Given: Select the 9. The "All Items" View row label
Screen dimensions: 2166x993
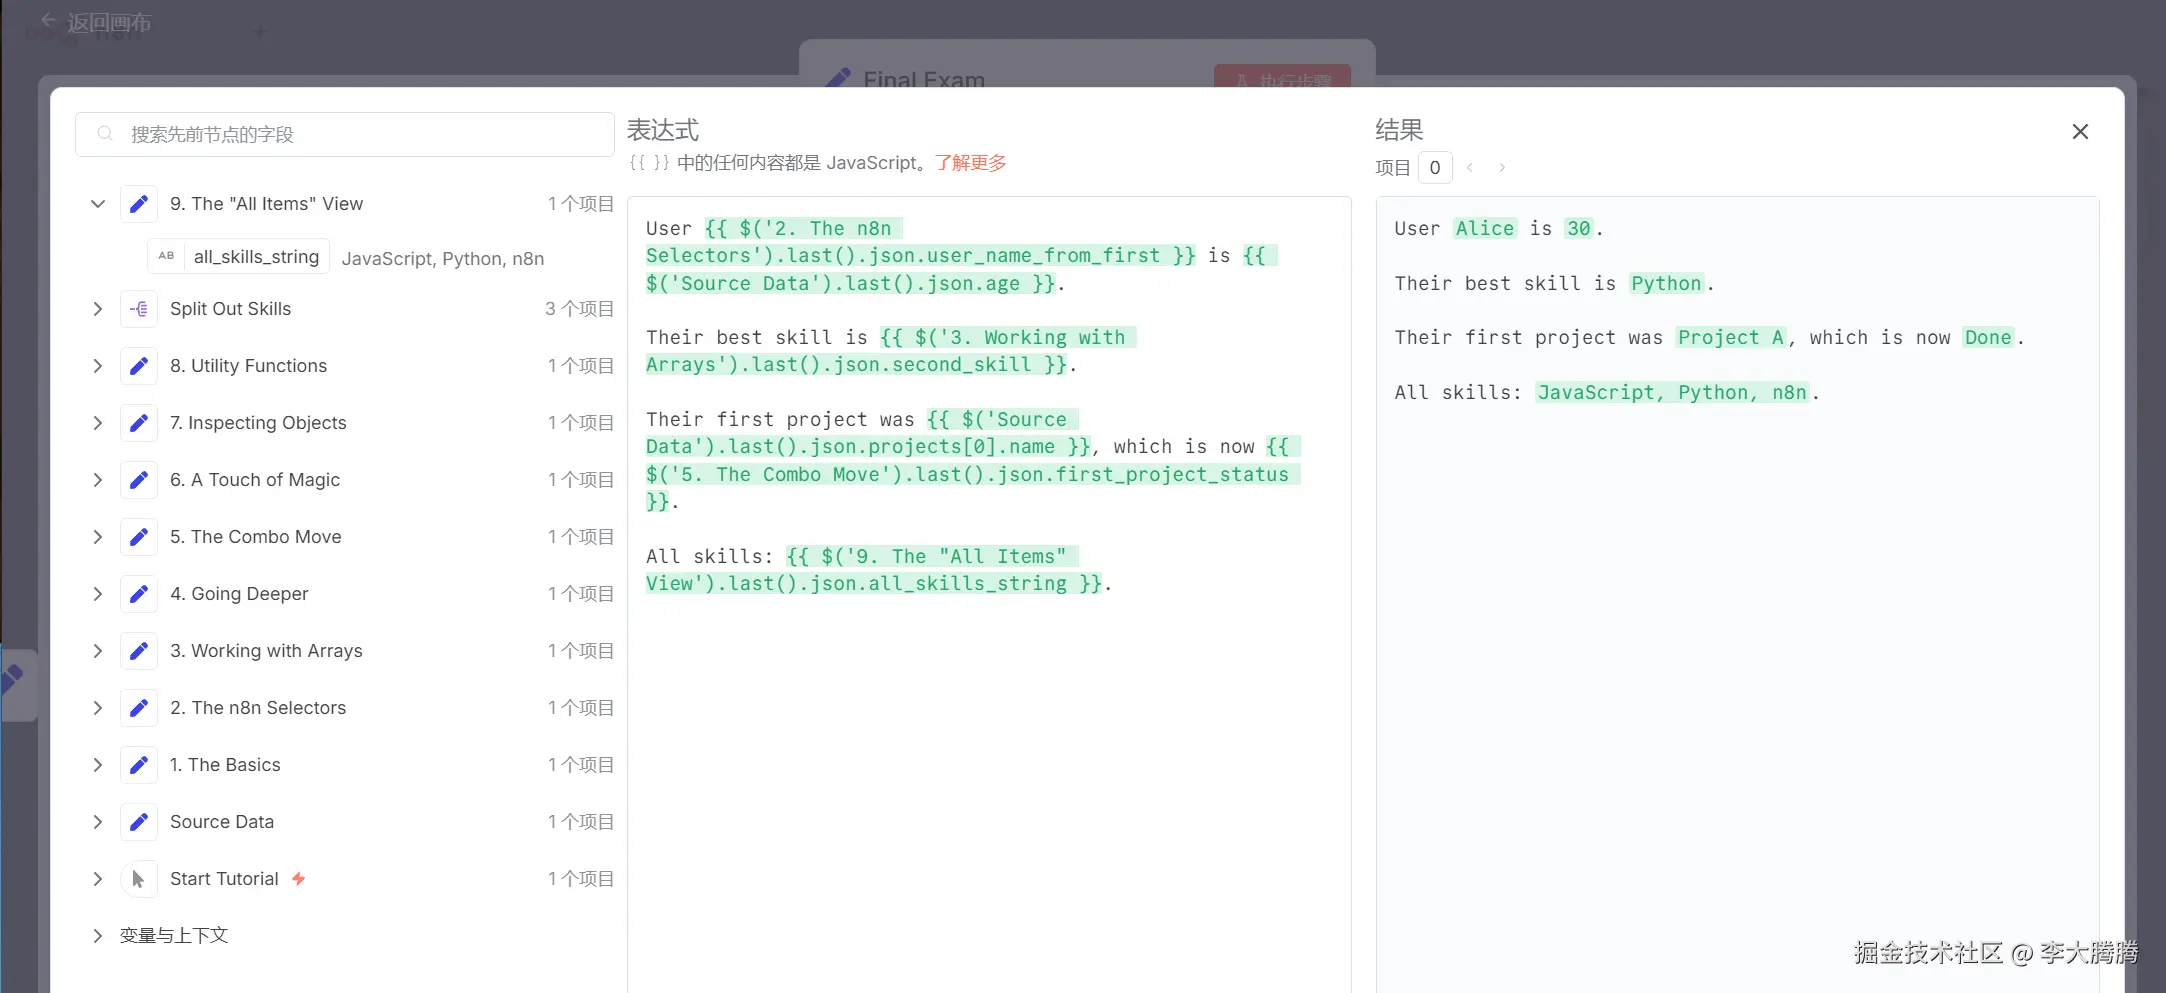Looking at the screenshot, I should pyautogui.click(x=266, y=204).
